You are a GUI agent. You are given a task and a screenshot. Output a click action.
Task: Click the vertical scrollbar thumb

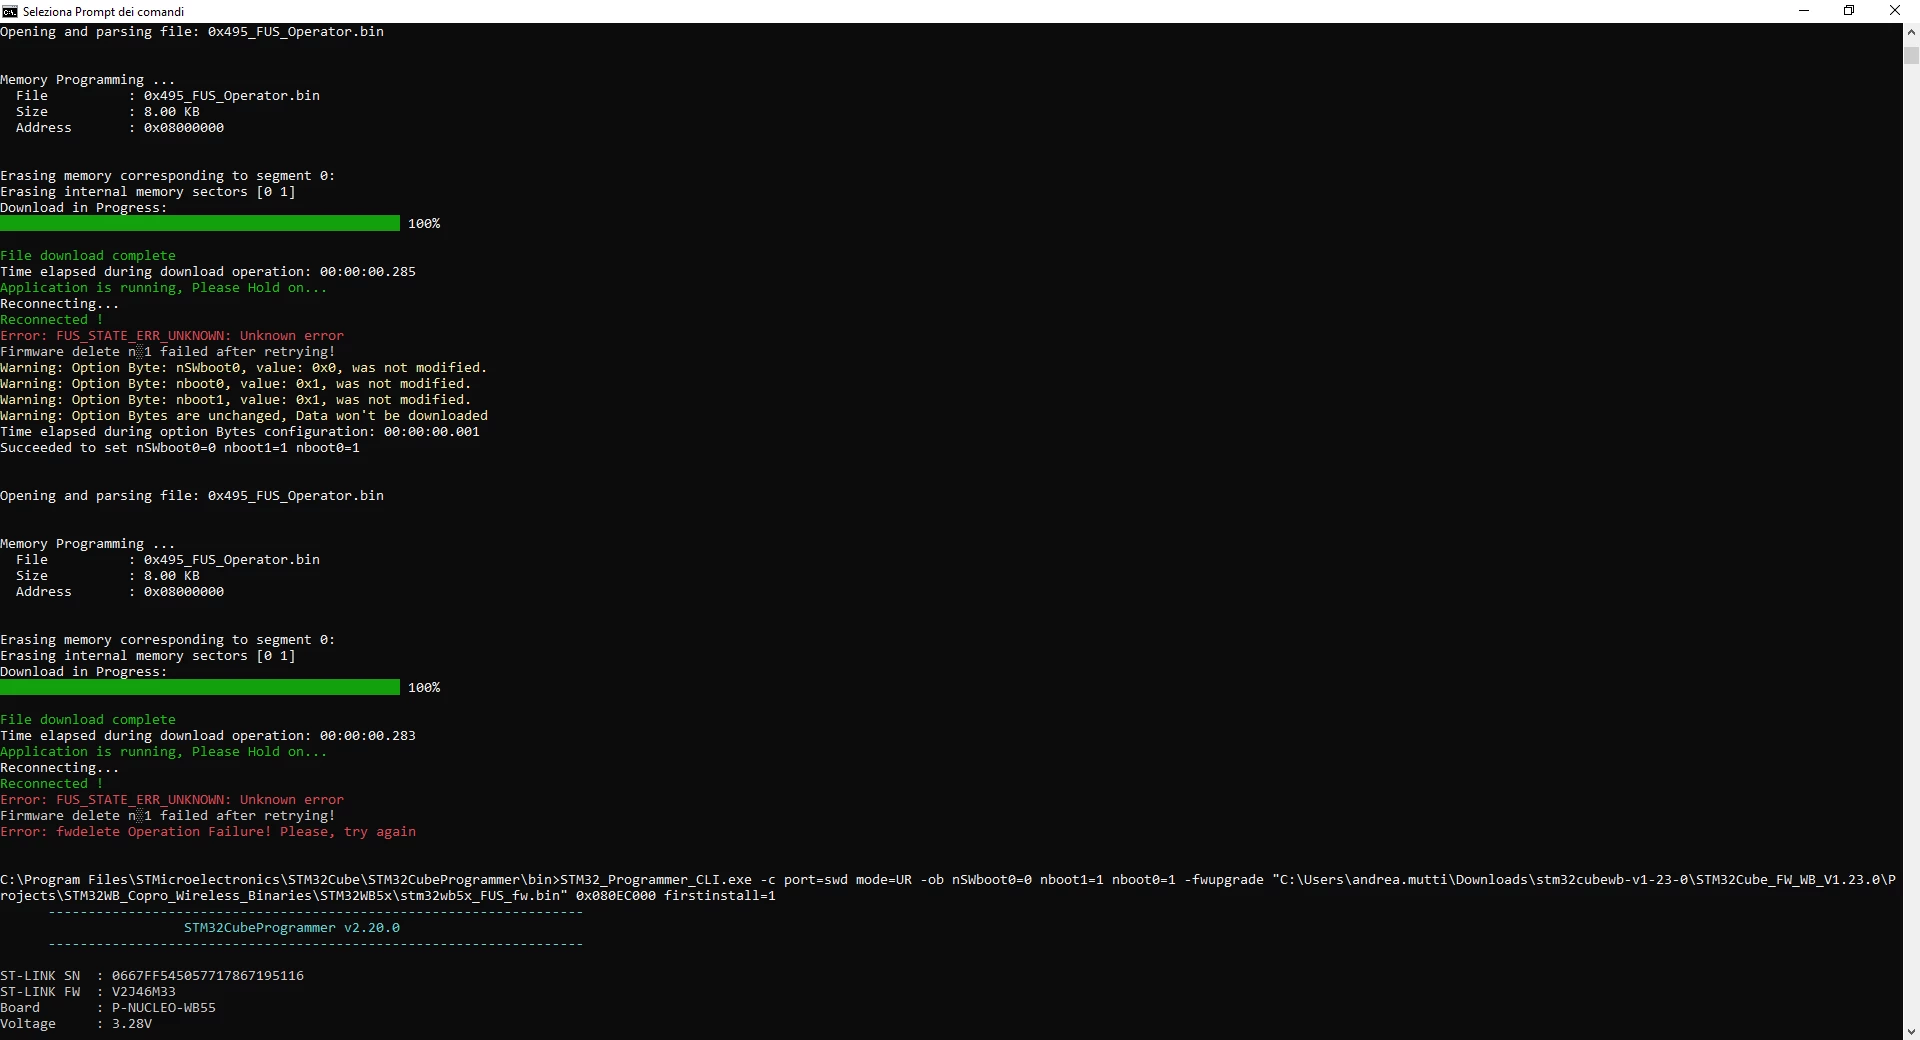(x=1911, y=55)
